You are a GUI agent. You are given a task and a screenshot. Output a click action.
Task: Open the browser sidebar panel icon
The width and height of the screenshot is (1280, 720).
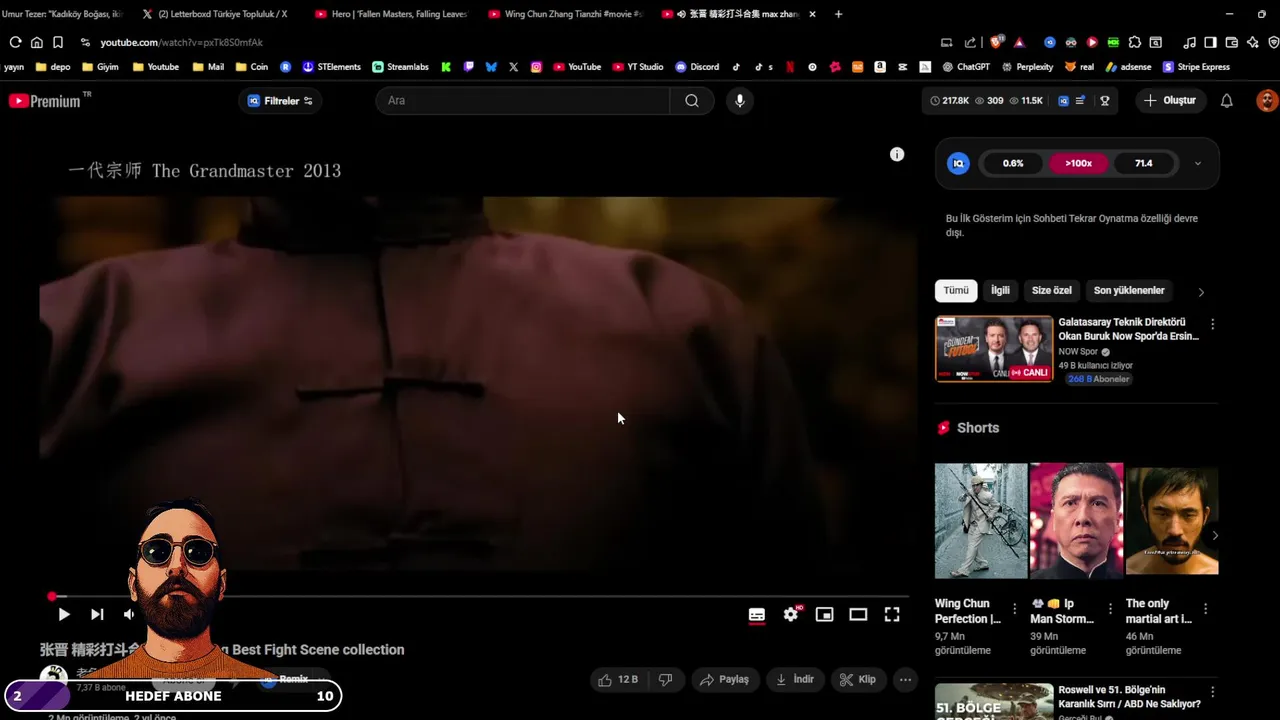[x=1210, y=42]
